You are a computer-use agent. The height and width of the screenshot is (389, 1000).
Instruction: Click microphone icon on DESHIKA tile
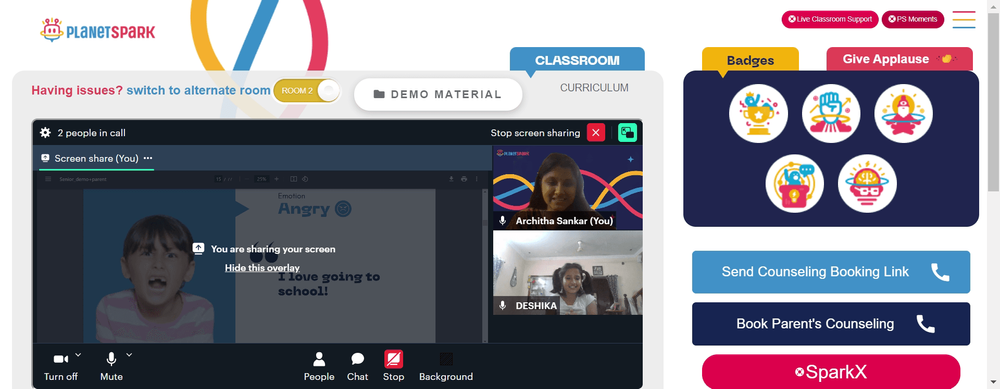503,306
